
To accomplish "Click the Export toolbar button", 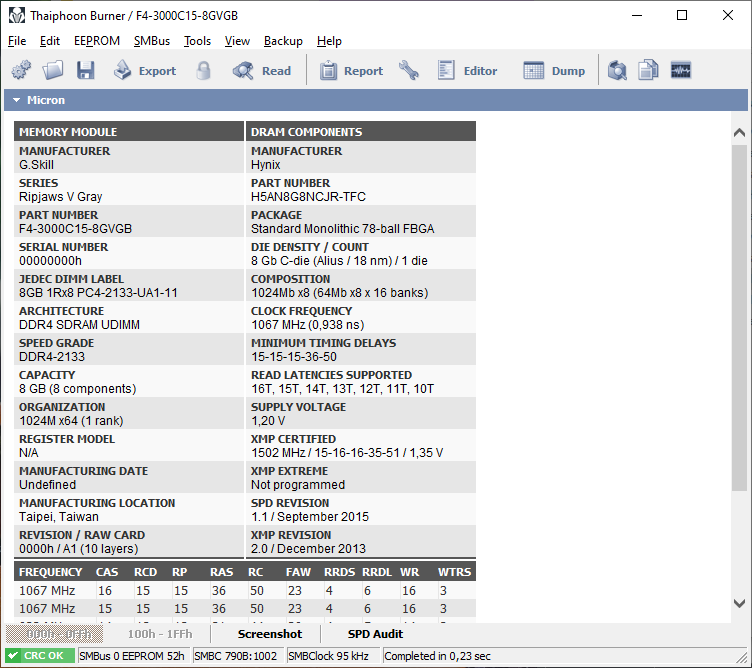I will (145, 71).
